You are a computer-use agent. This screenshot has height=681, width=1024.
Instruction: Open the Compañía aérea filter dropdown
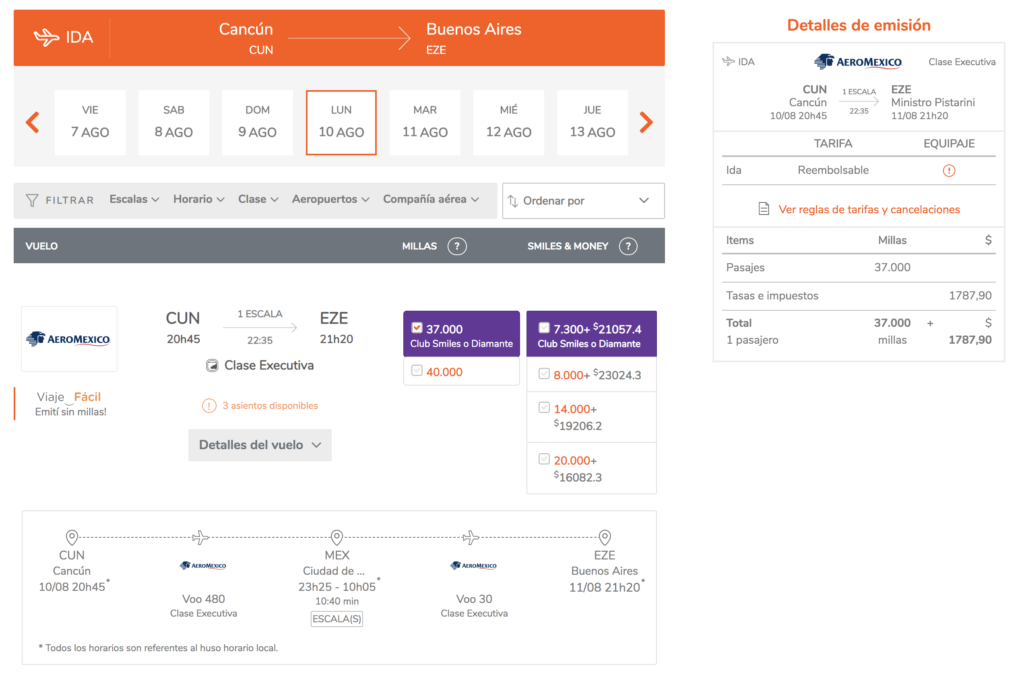(431, 199)
